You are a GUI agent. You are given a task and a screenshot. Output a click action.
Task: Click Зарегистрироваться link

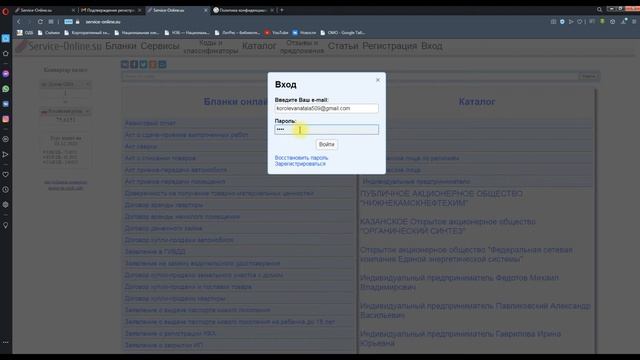click(300, 164)
